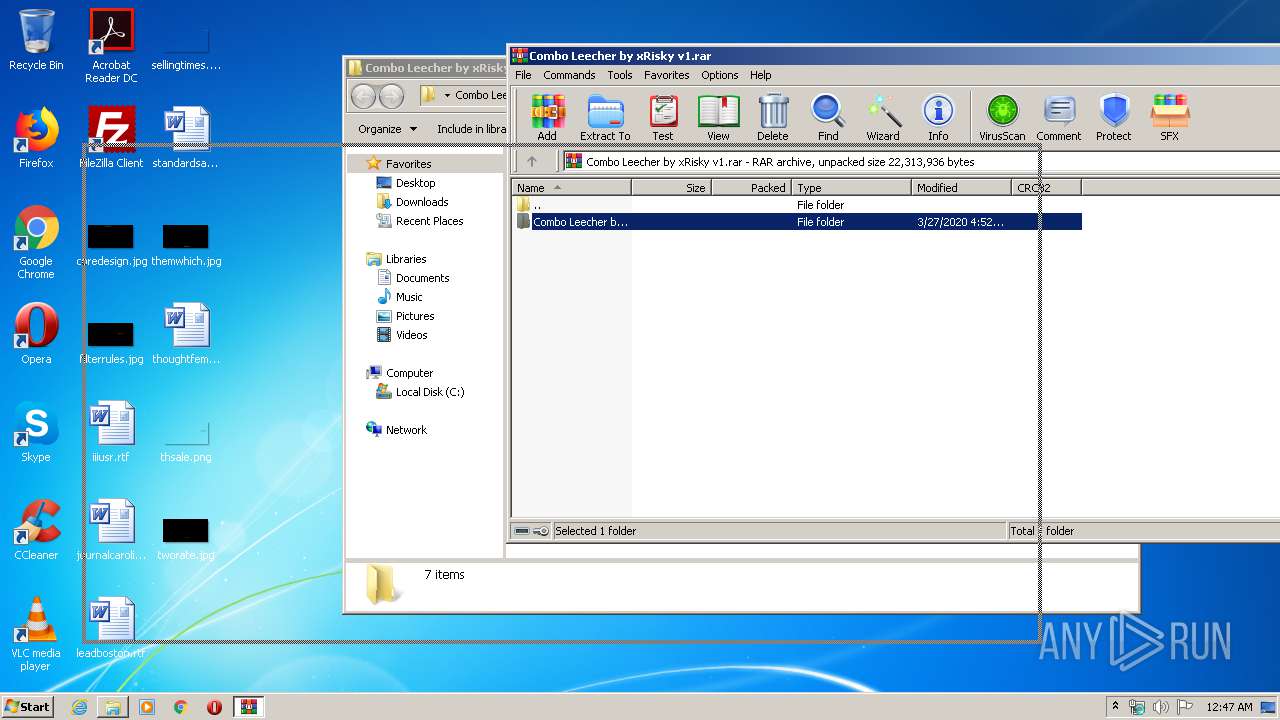Open the Tools menu

(620, 75)
